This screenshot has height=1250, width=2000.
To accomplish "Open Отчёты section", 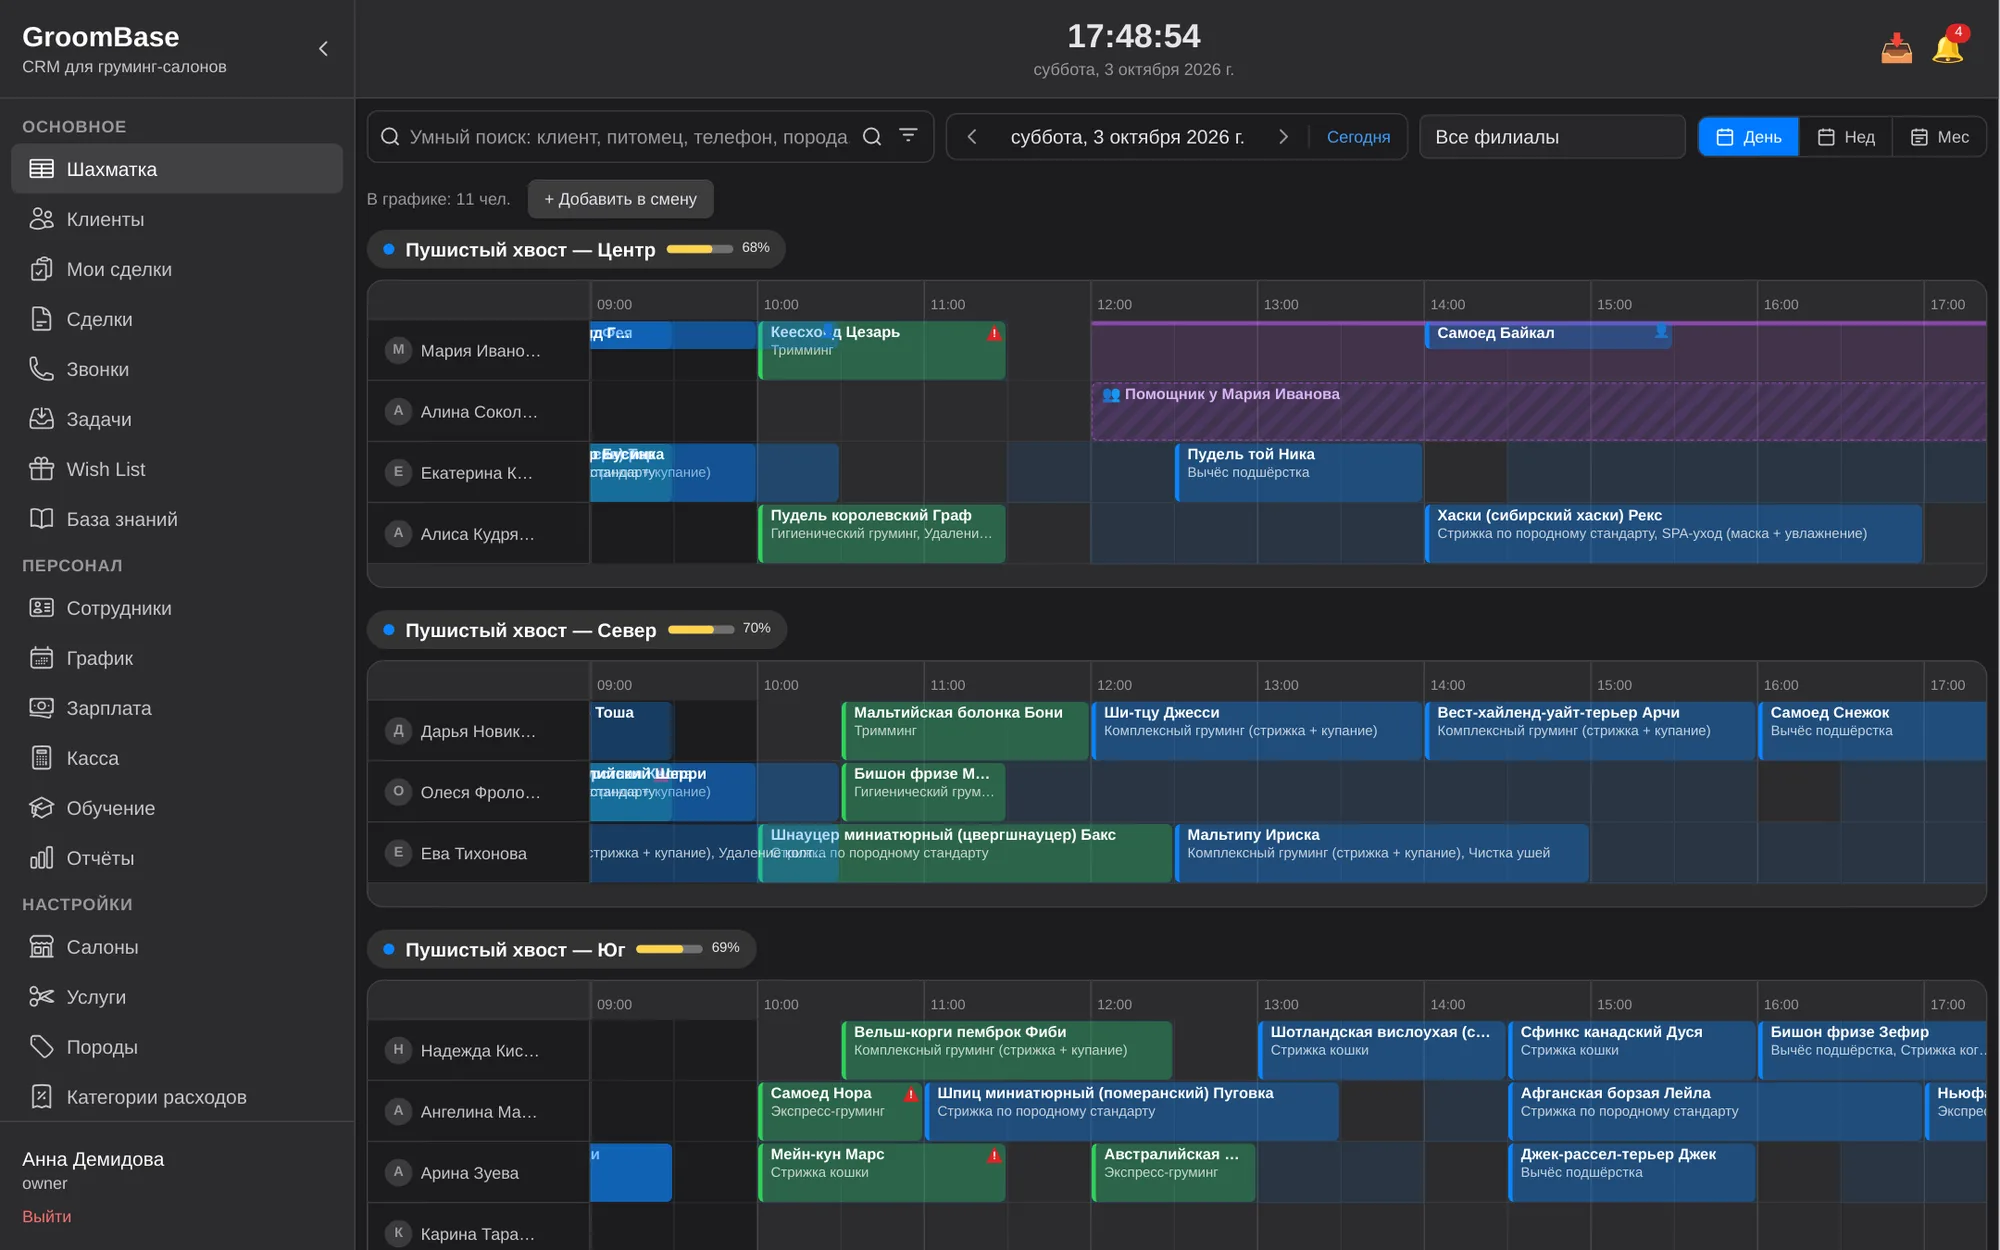I will (177, 858).
